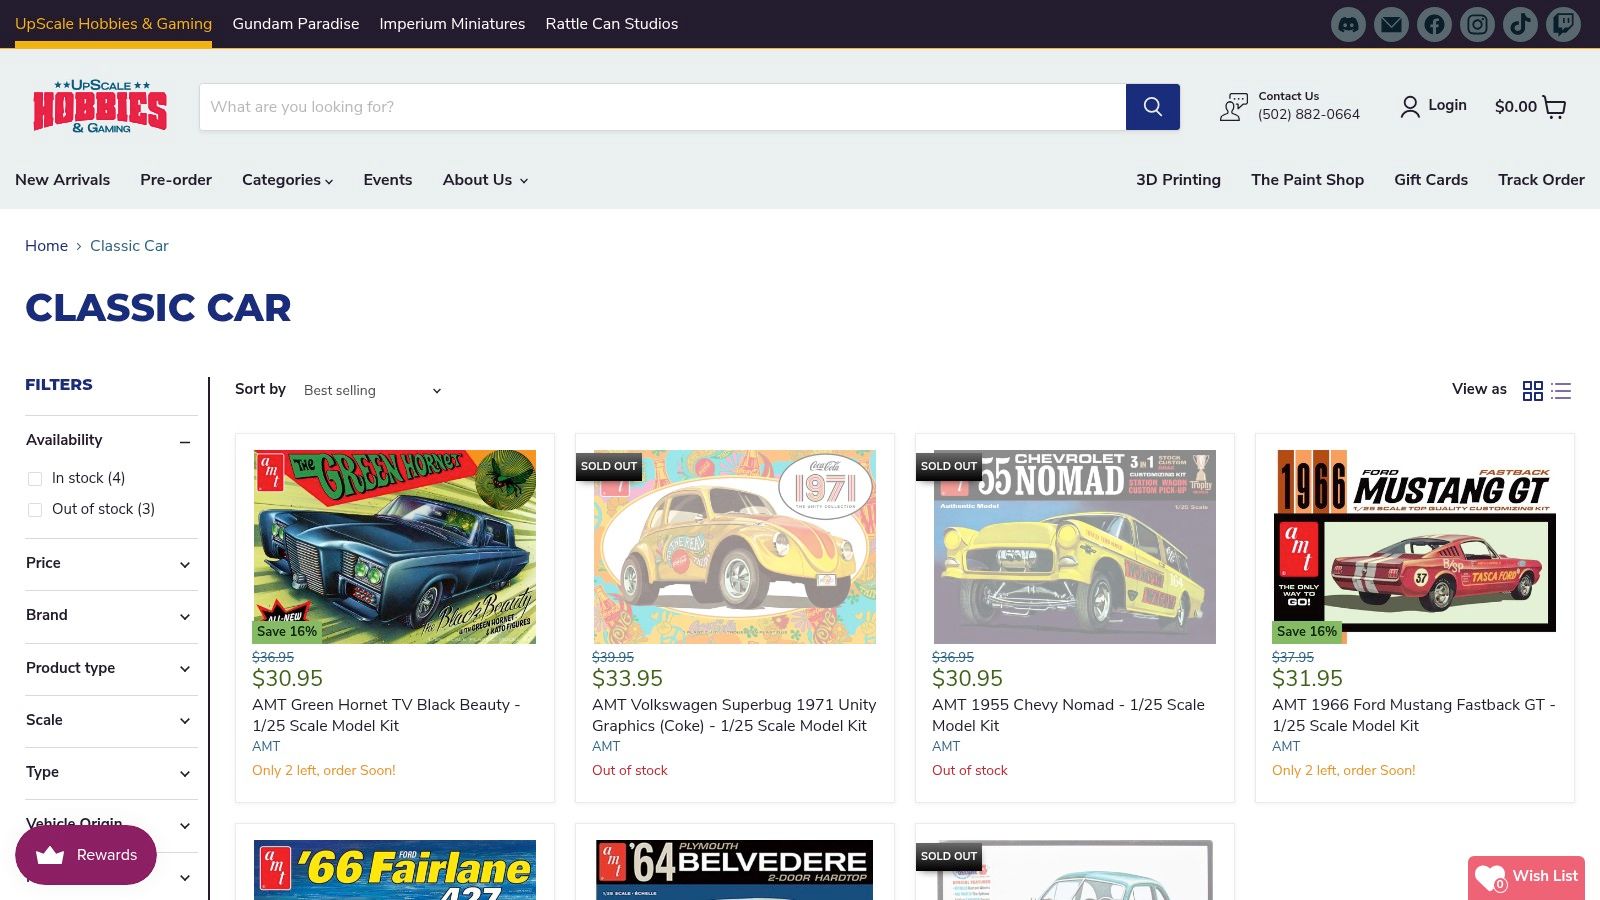Click the AMT brand link under Green Hornet
The height and width of the screenshot is (900, 1600).
pyautogui.click(x=266, y=747)
